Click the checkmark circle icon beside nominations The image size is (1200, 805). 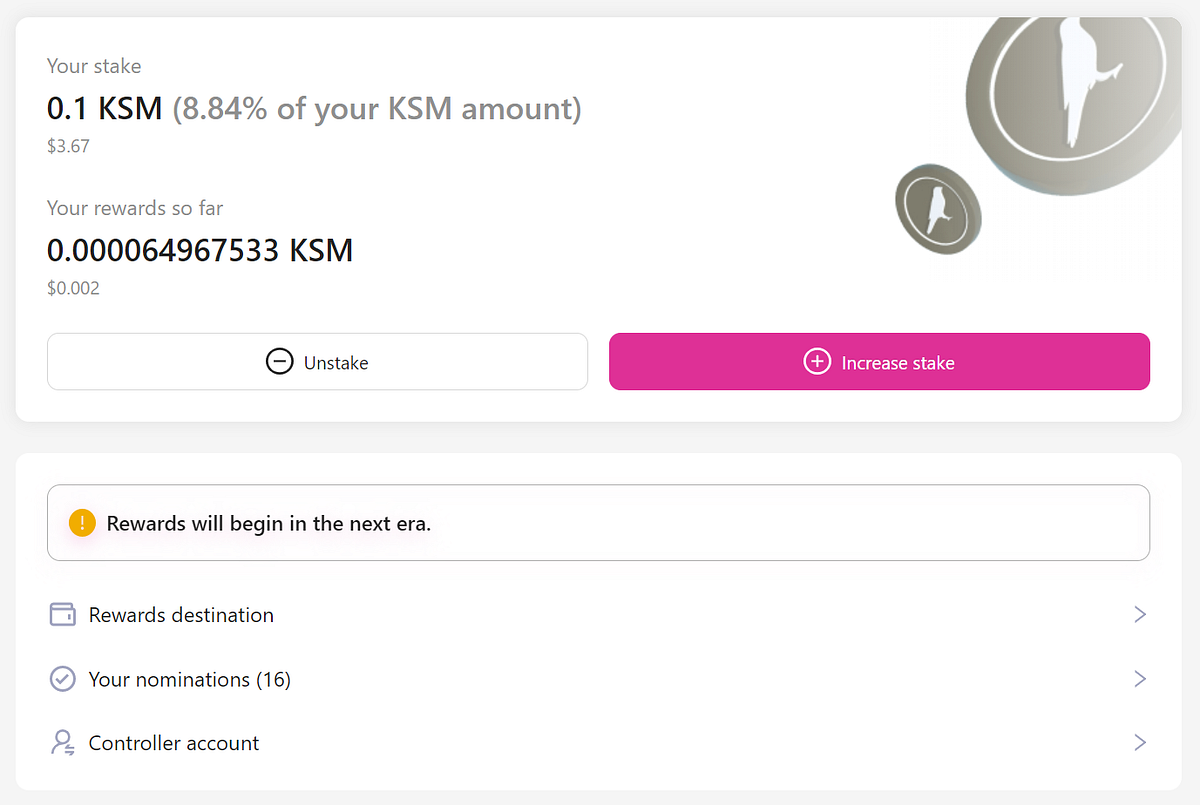63,679
